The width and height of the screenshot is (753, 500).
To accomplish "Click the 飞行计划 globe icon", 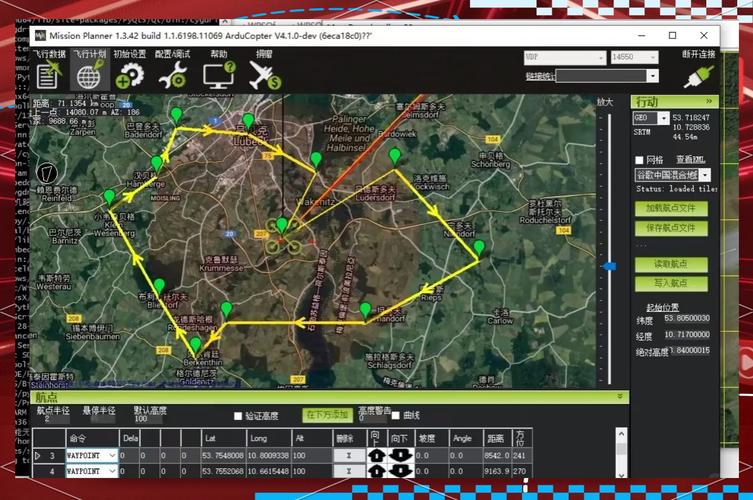I will [x=89, y=72].
